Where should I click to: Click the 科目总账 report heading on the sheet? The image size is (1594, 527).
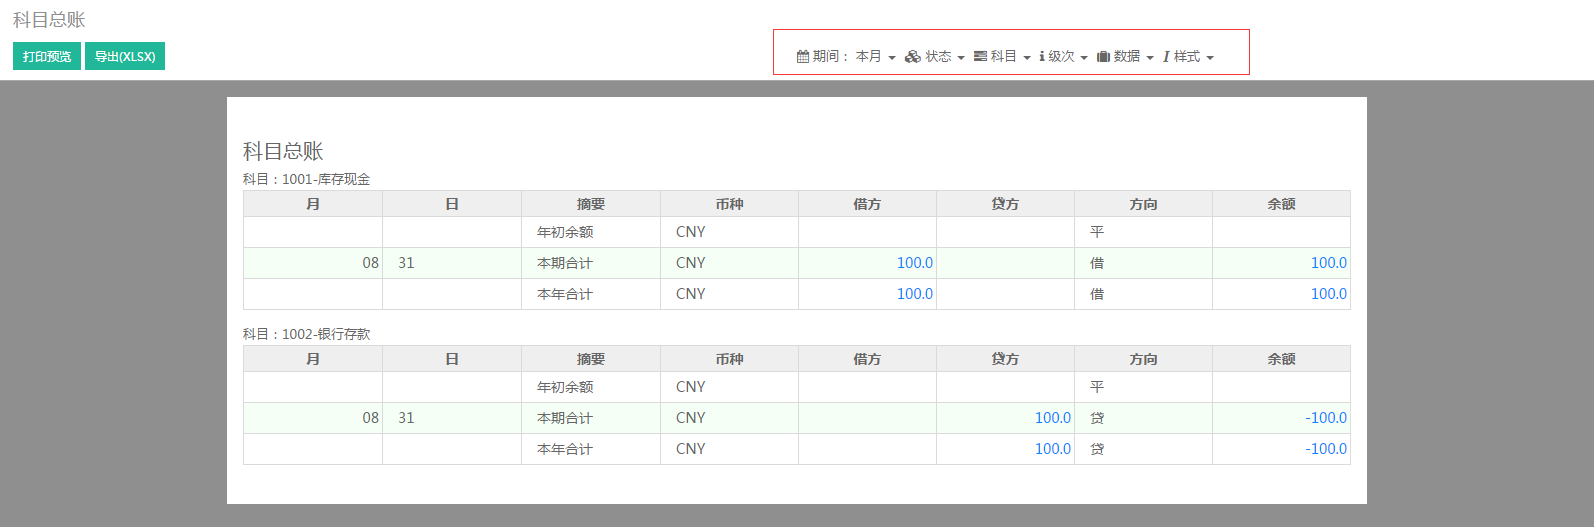point(283,151)
